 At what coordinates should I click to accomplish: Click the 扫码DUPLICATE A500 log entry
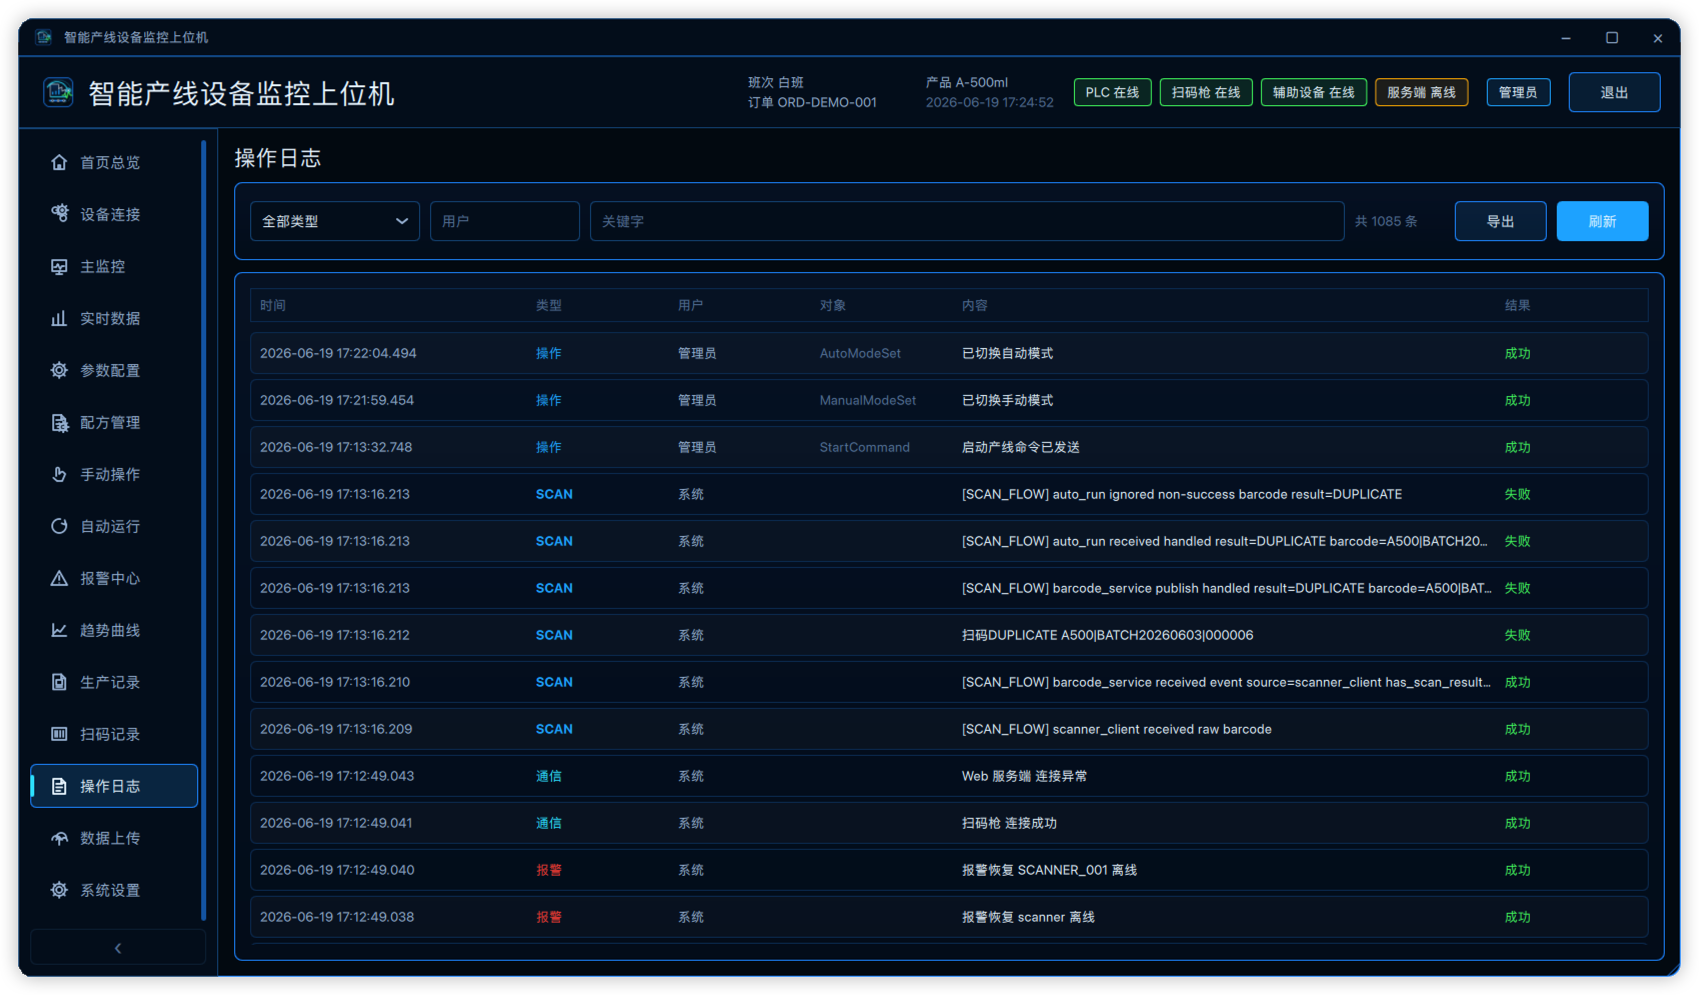pos(949,635)
